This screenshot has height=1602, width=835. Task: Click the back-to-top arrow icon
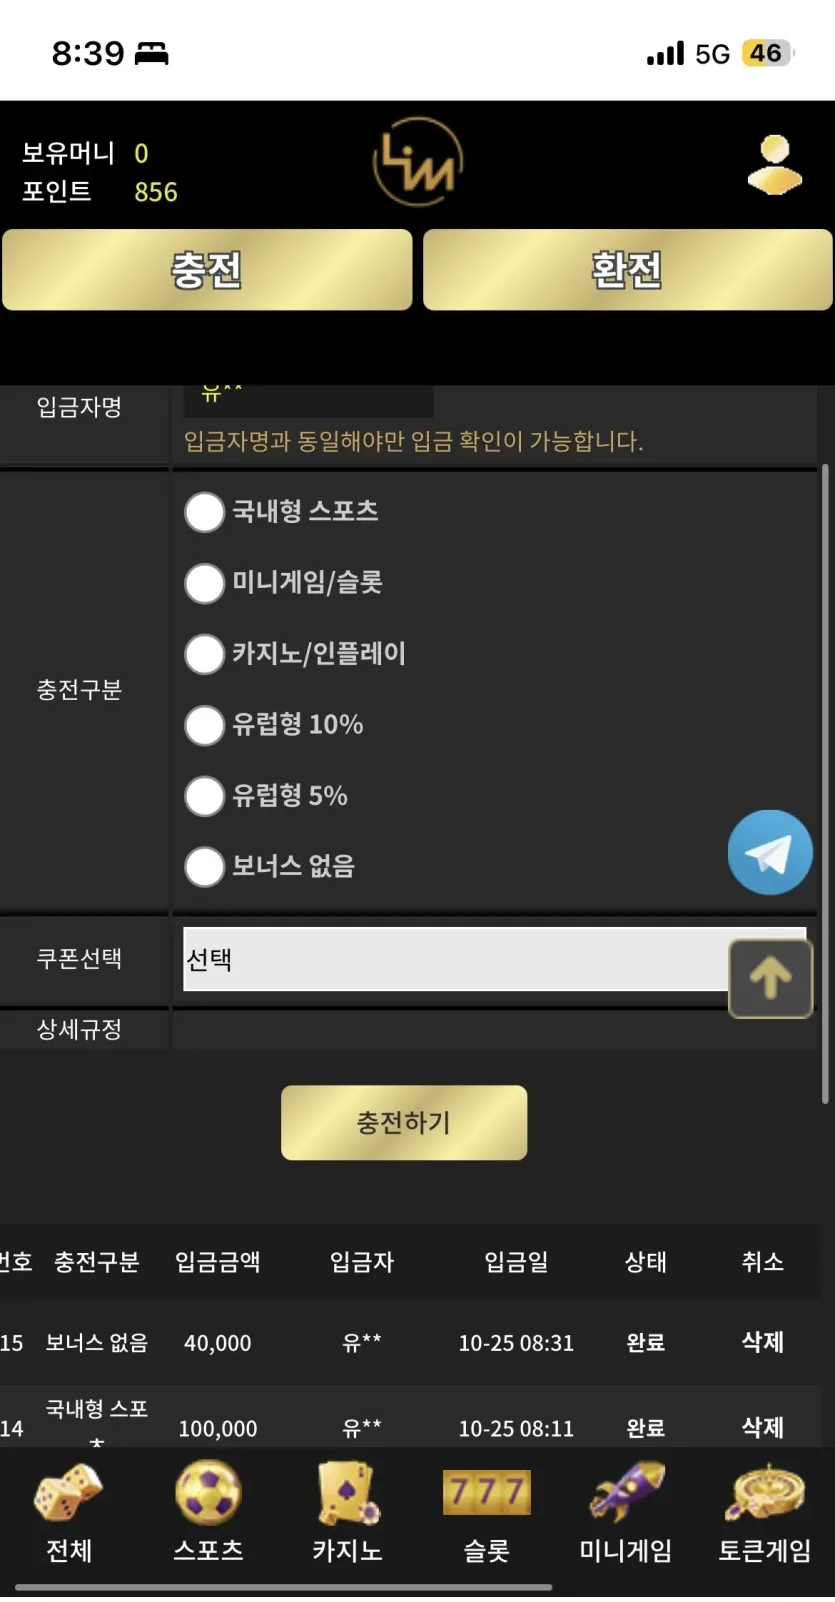point(770,979)
